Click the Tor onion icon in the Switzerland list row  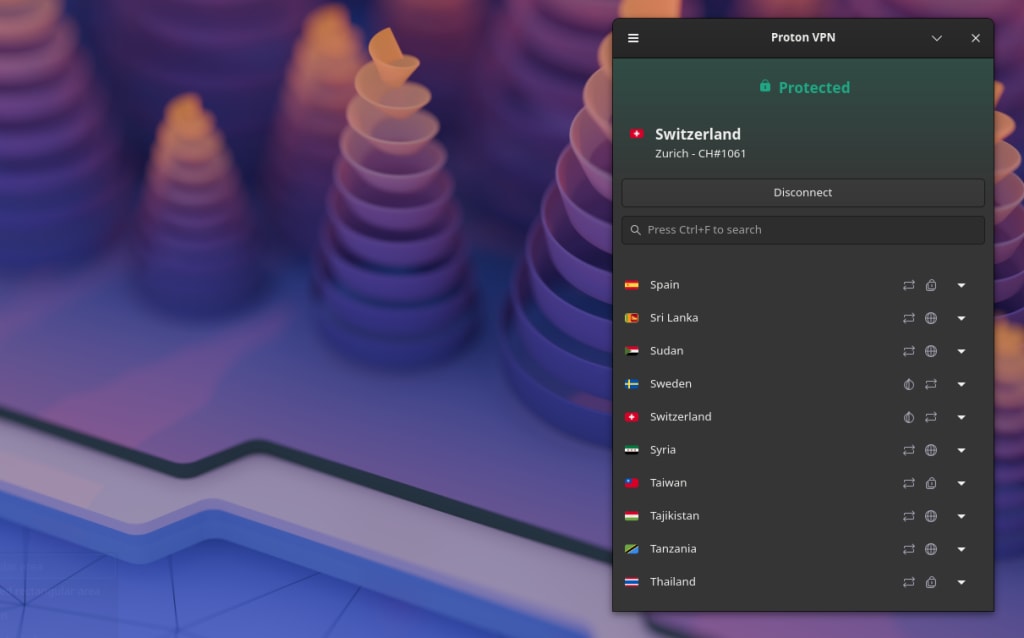[x=908, y=417]
